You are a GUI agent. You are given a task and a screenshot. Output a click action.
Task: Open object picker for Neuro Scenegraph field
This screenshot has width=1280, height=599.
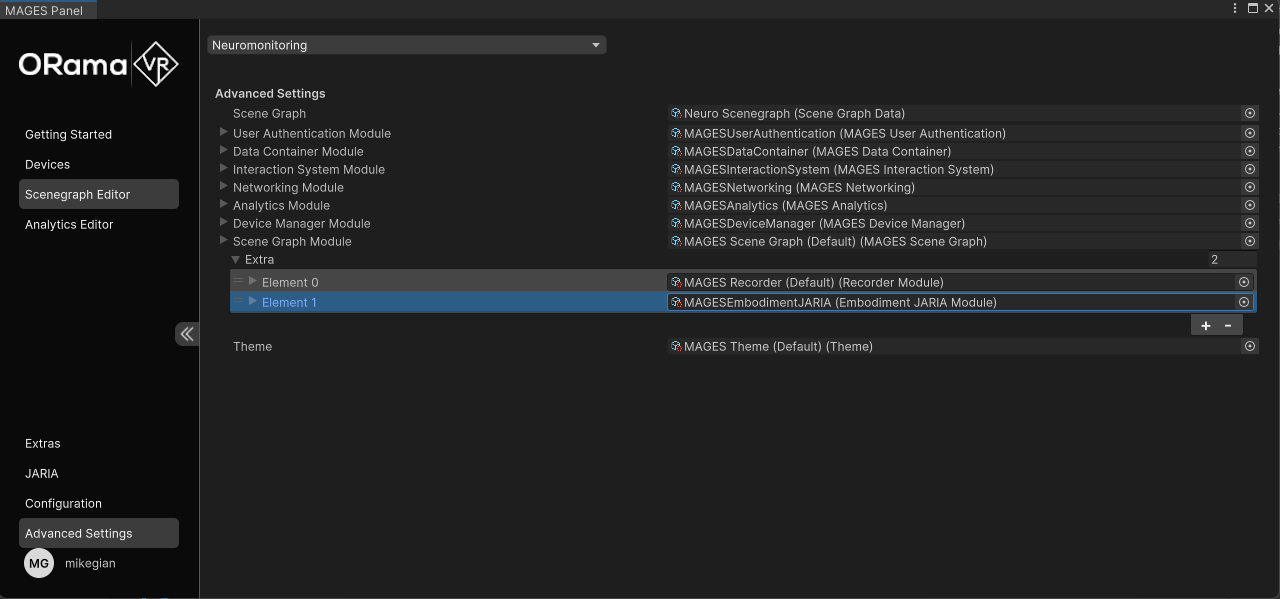(x=1249, y=114)
